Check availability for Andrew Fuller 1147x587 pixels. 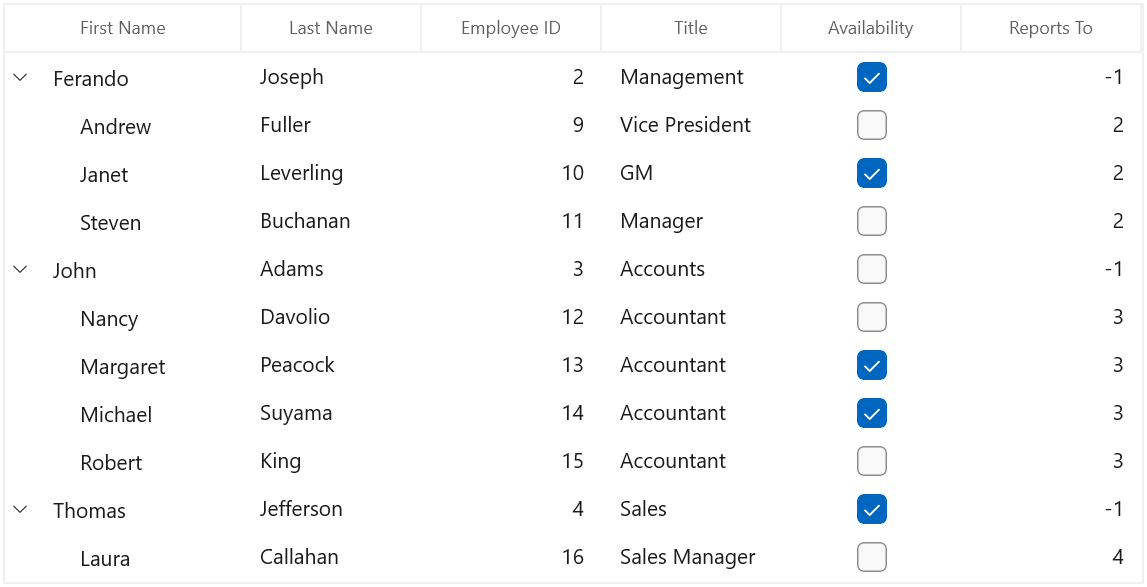click(871, 125)
